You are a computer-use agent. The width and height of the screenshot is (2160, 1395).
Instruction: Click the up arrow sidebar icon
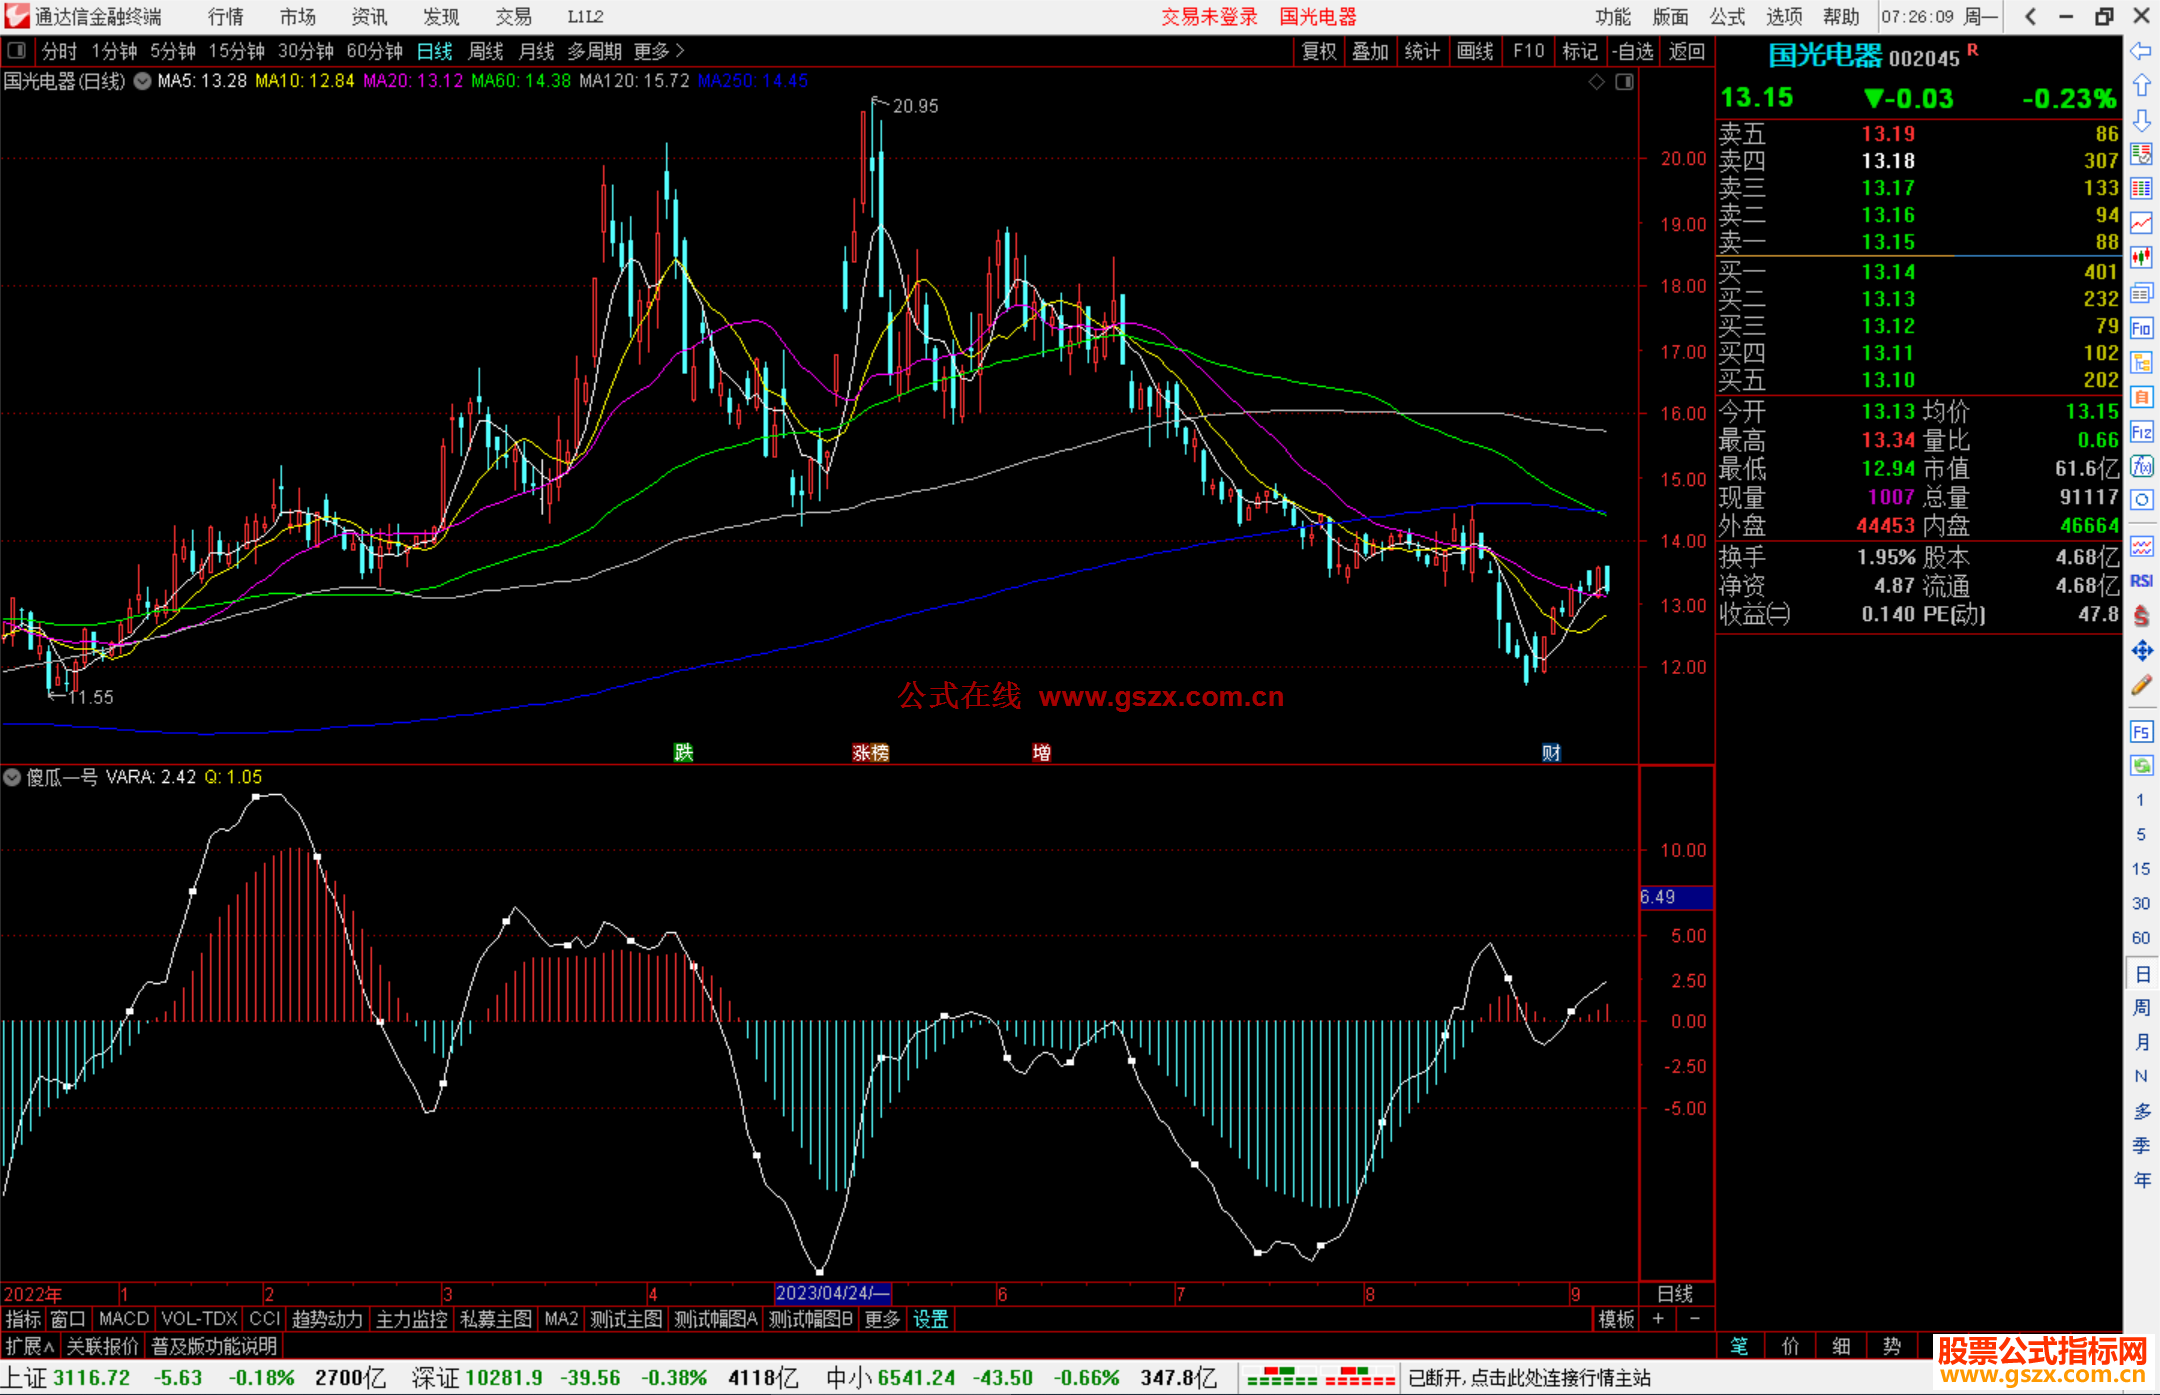point(2141,86)
